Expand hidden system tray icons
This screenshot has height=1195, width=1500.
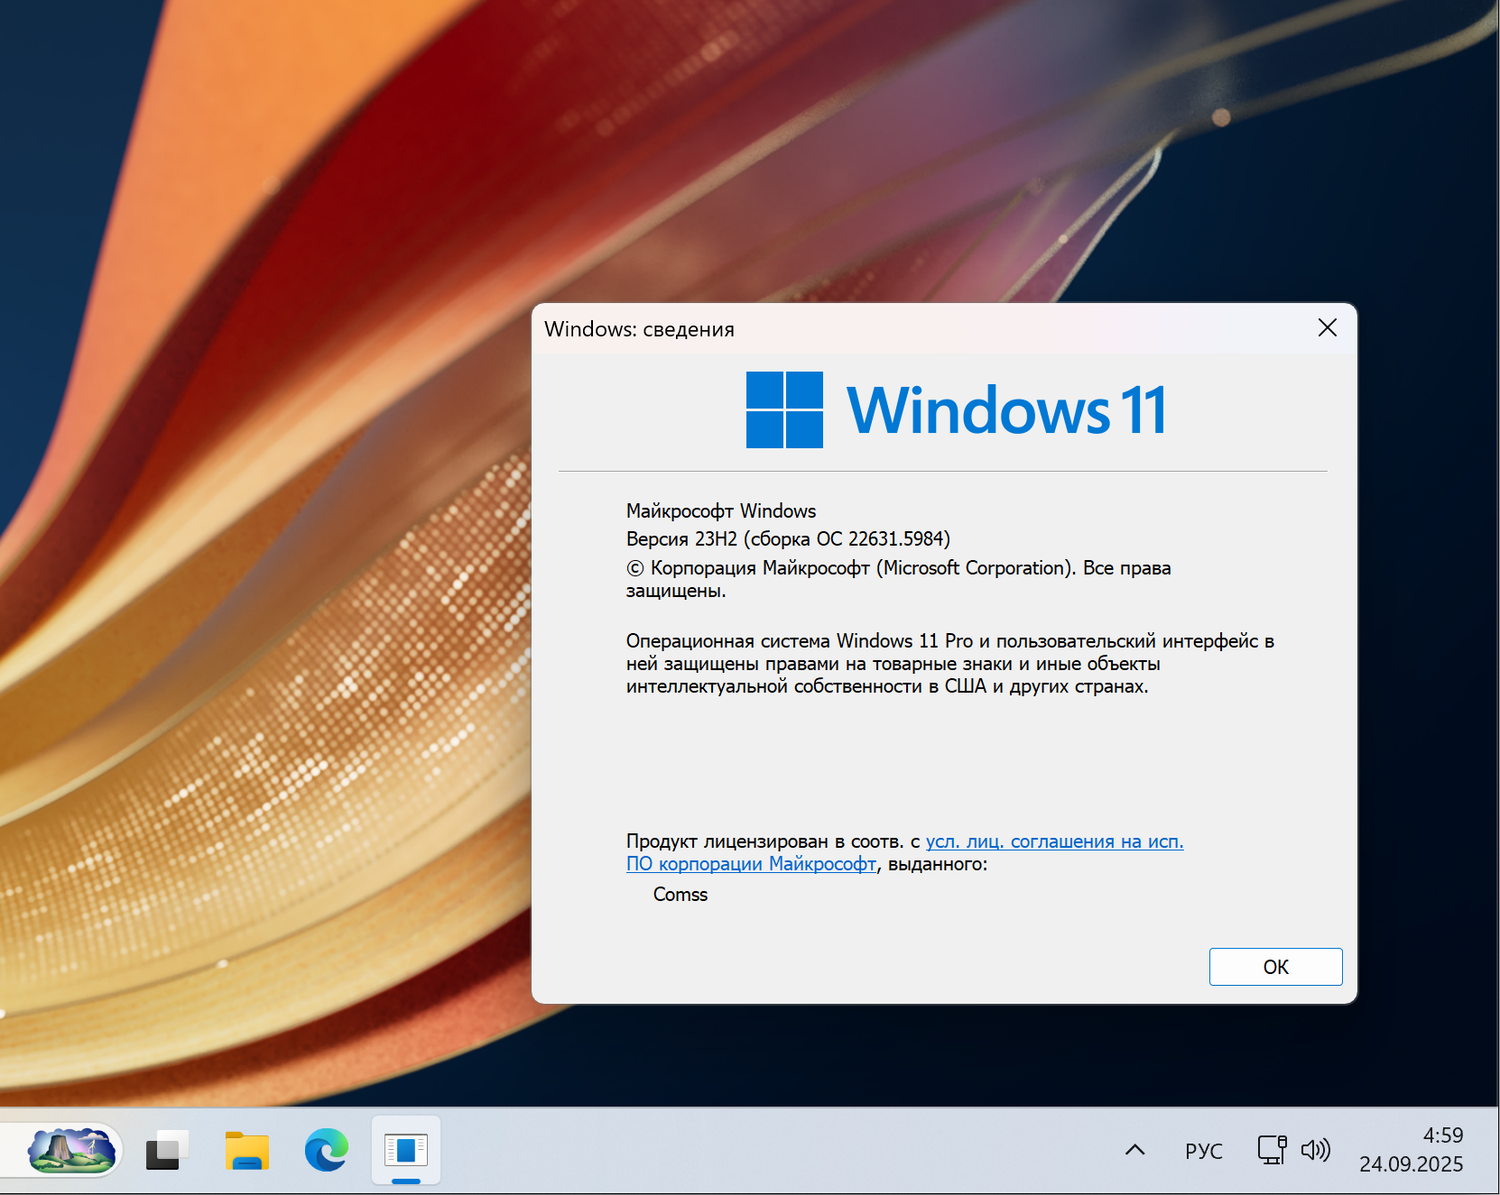(1135, 1150)
